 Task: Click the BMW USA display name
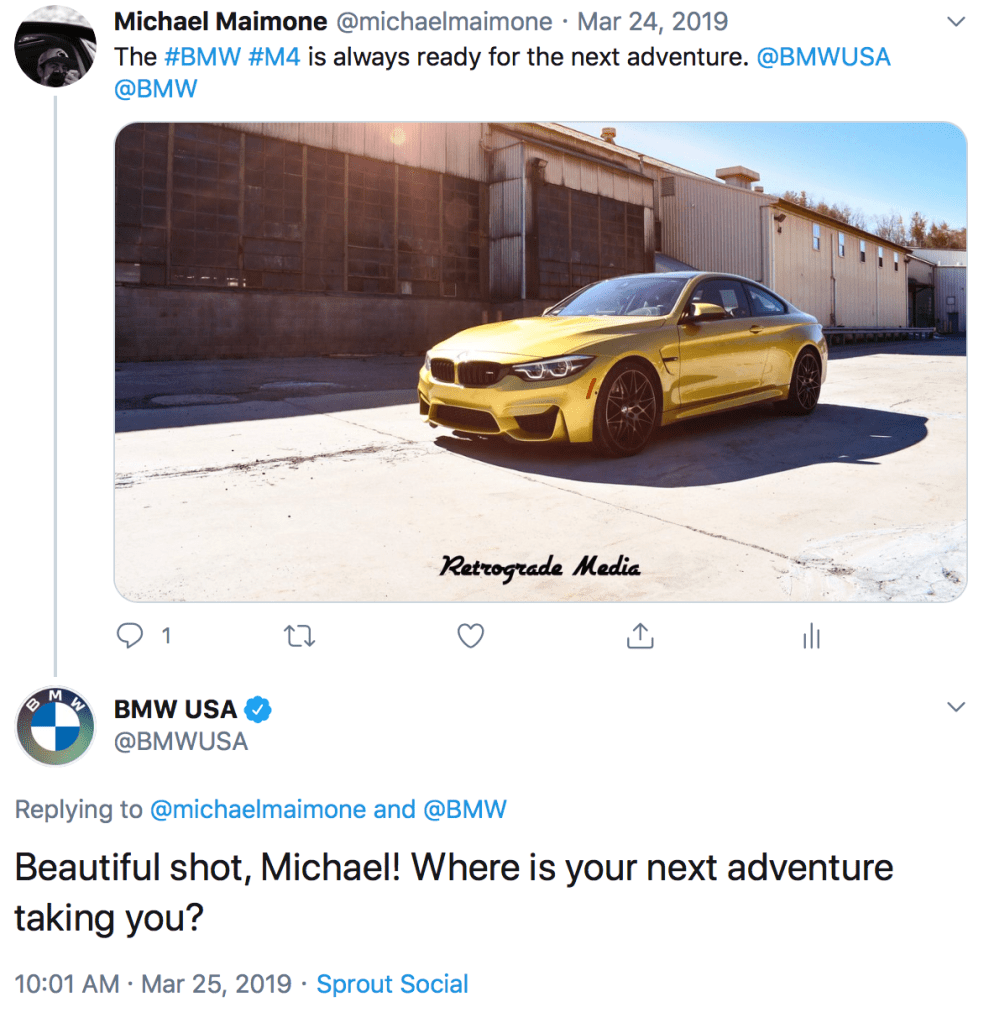point(175,710)
